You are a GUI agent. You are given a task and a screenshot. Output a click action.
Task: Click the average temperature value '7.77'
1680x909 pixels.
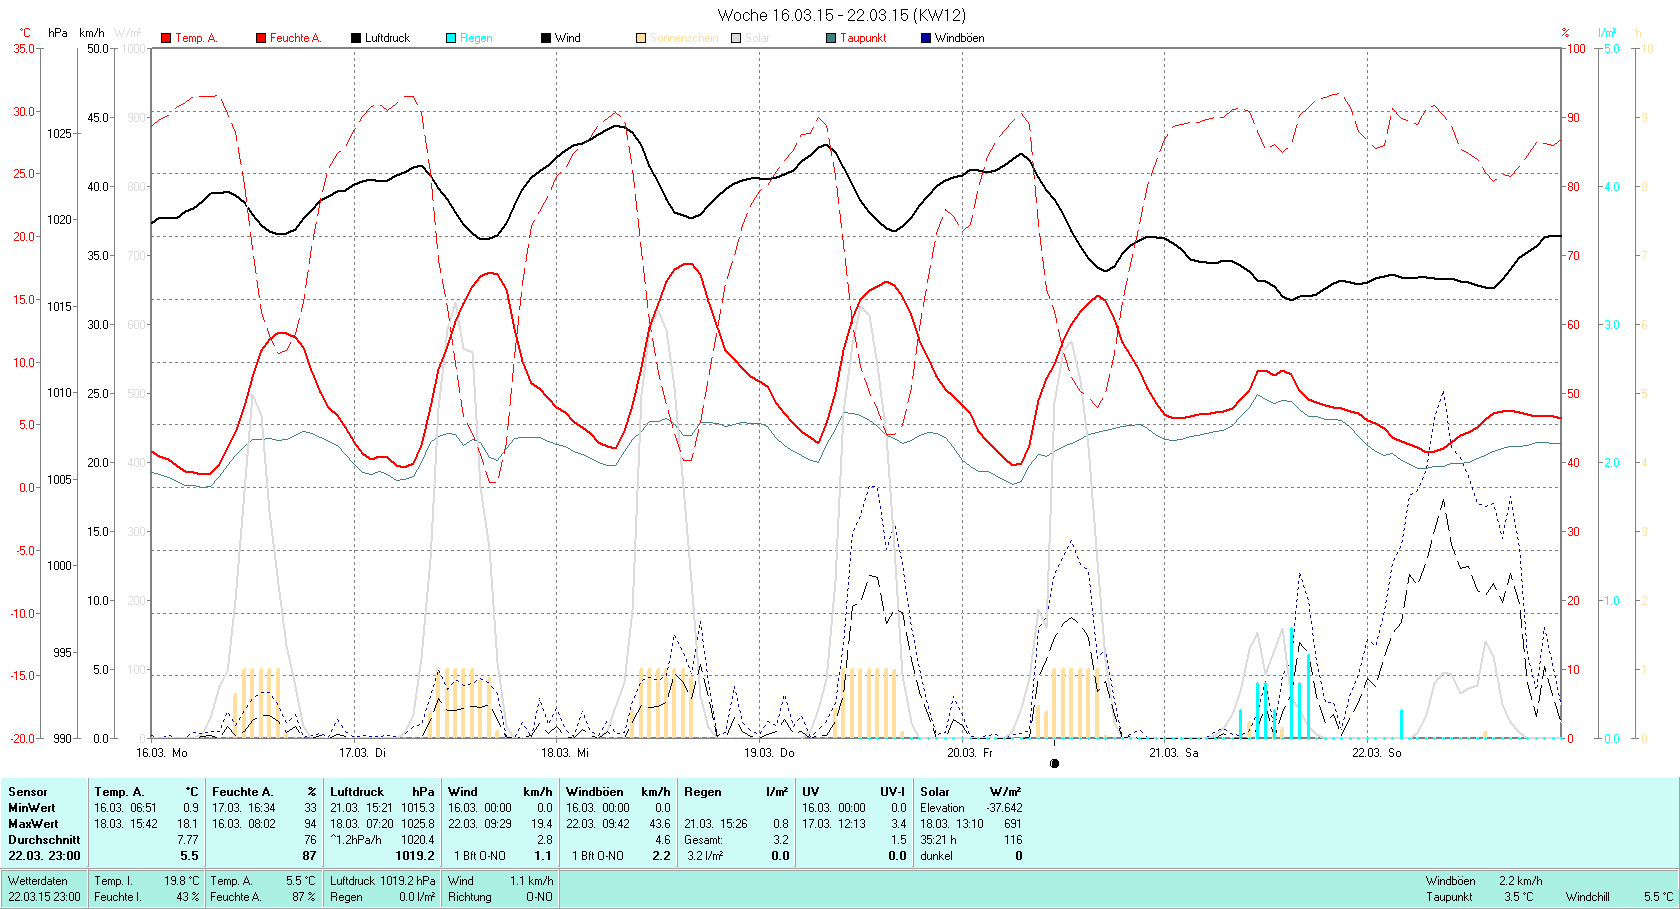pyautogui.click(x=187, y=840)
